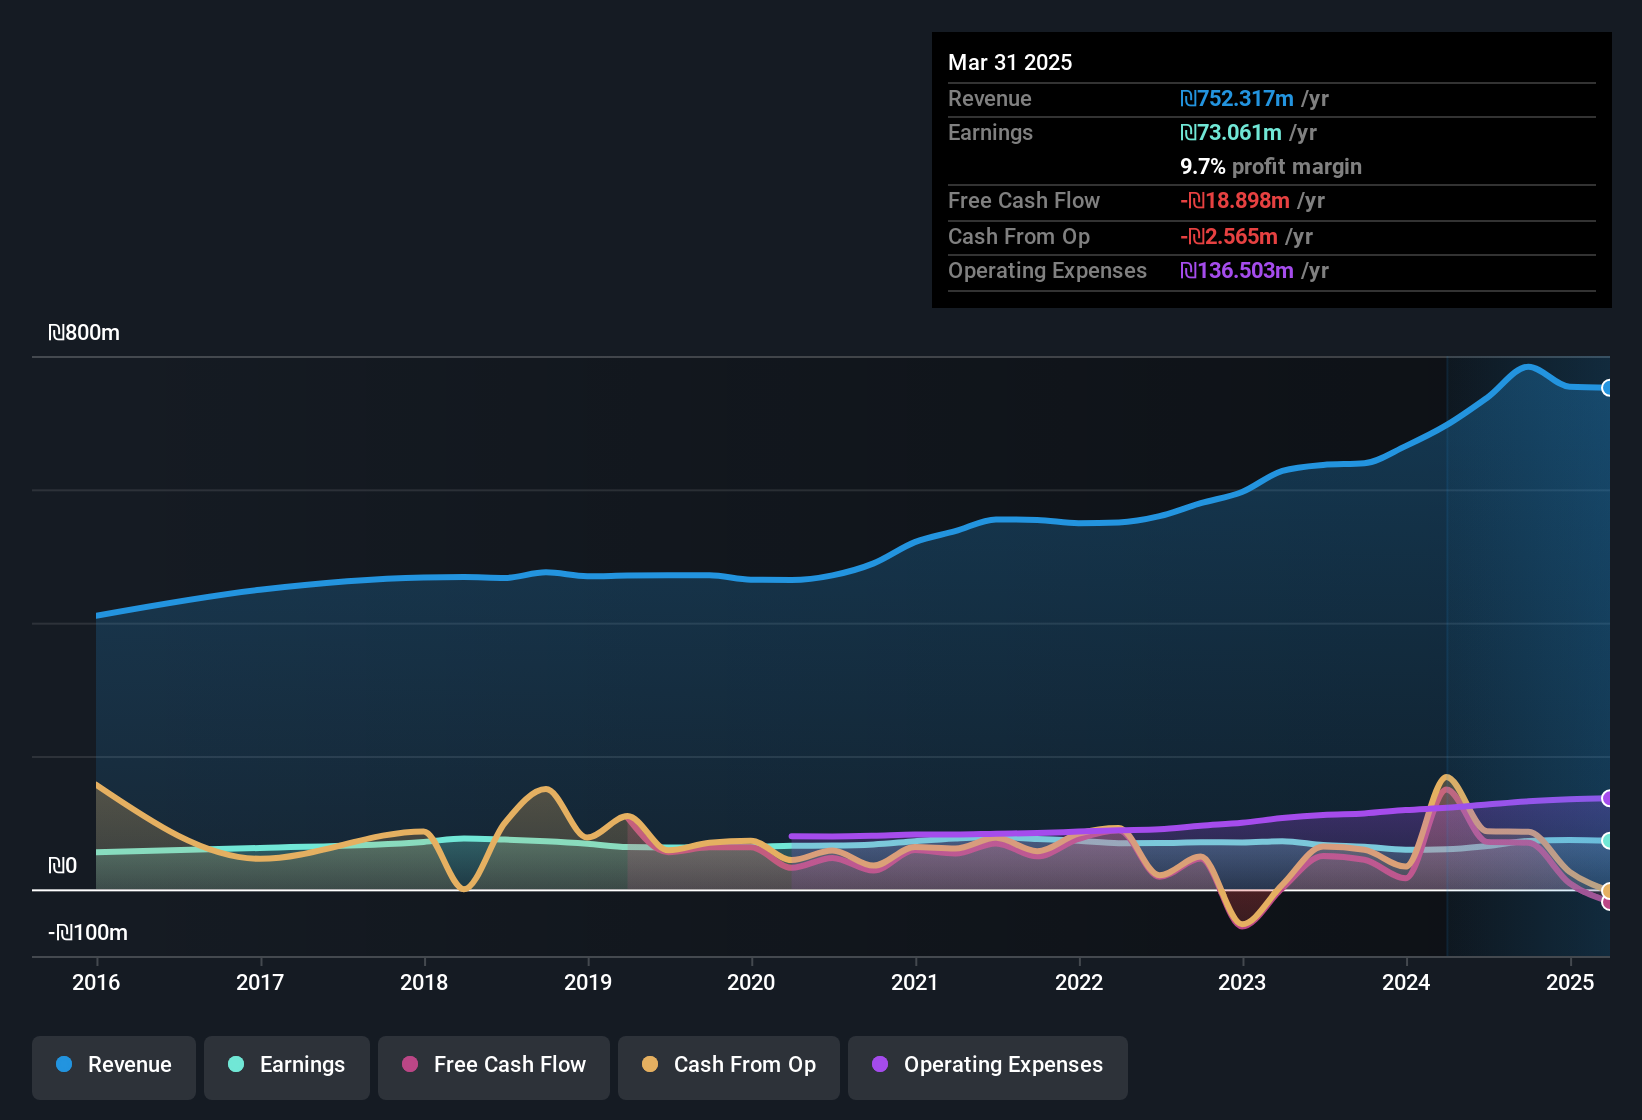Click the Mar 31 2025 tooltip date

tap(1010, 62)
